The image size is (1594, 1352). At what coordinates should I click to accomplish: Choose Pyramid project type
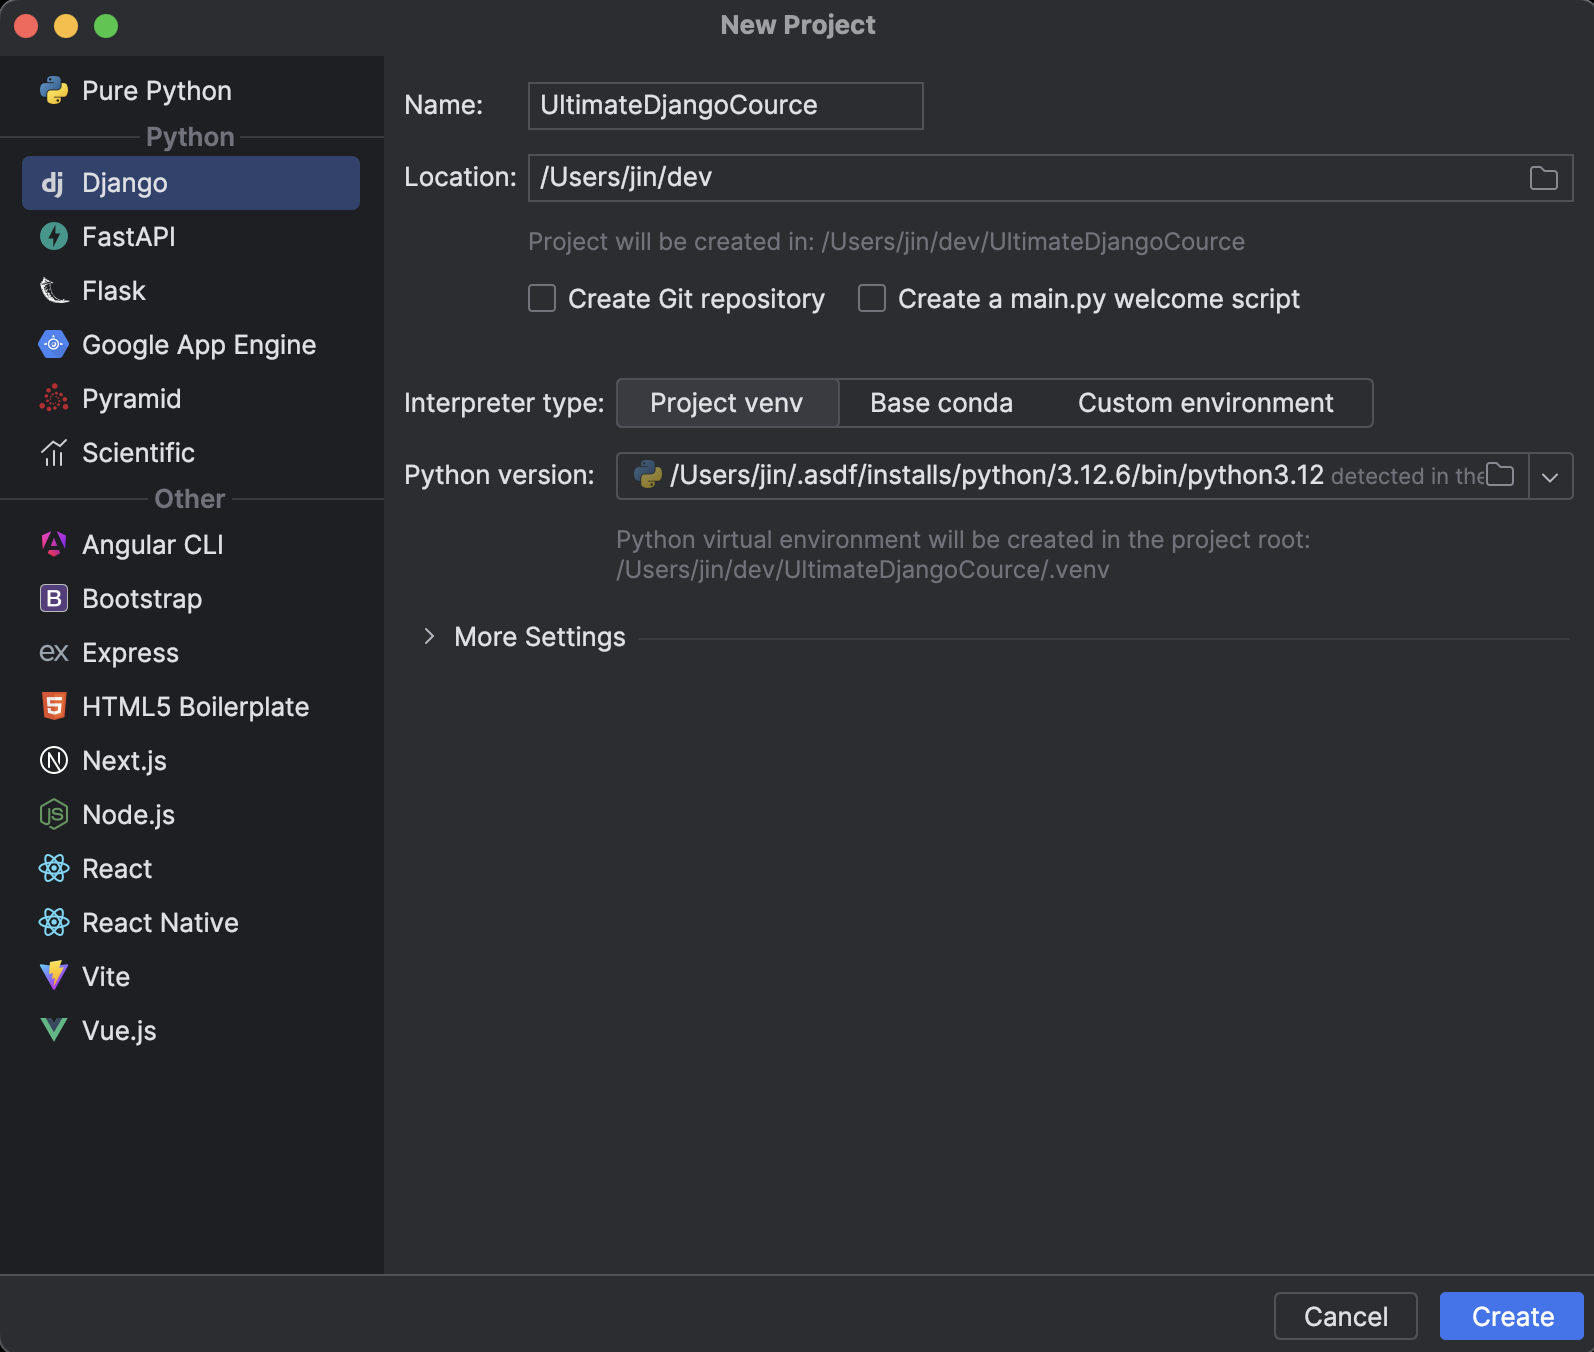(191, 399)
